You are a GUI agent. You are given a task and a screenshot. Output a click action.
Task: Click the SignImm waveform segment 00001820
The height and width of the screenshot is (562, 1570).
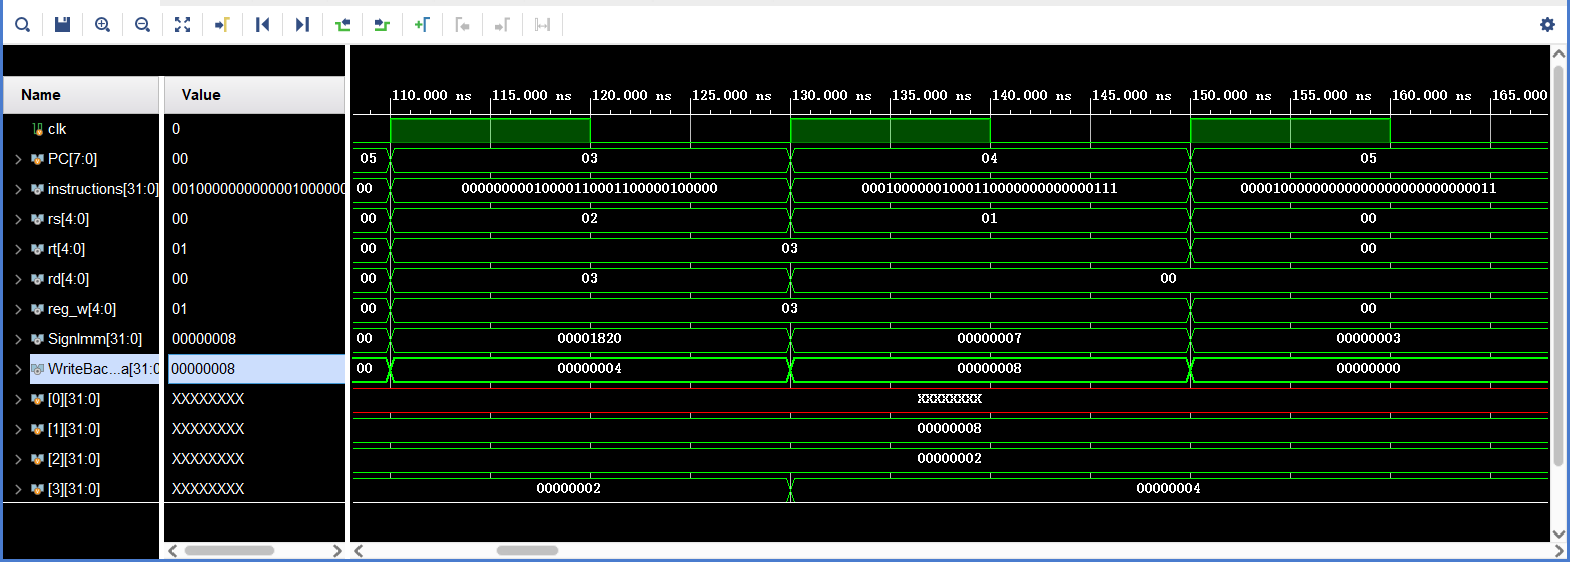click(x=590, y=339)
